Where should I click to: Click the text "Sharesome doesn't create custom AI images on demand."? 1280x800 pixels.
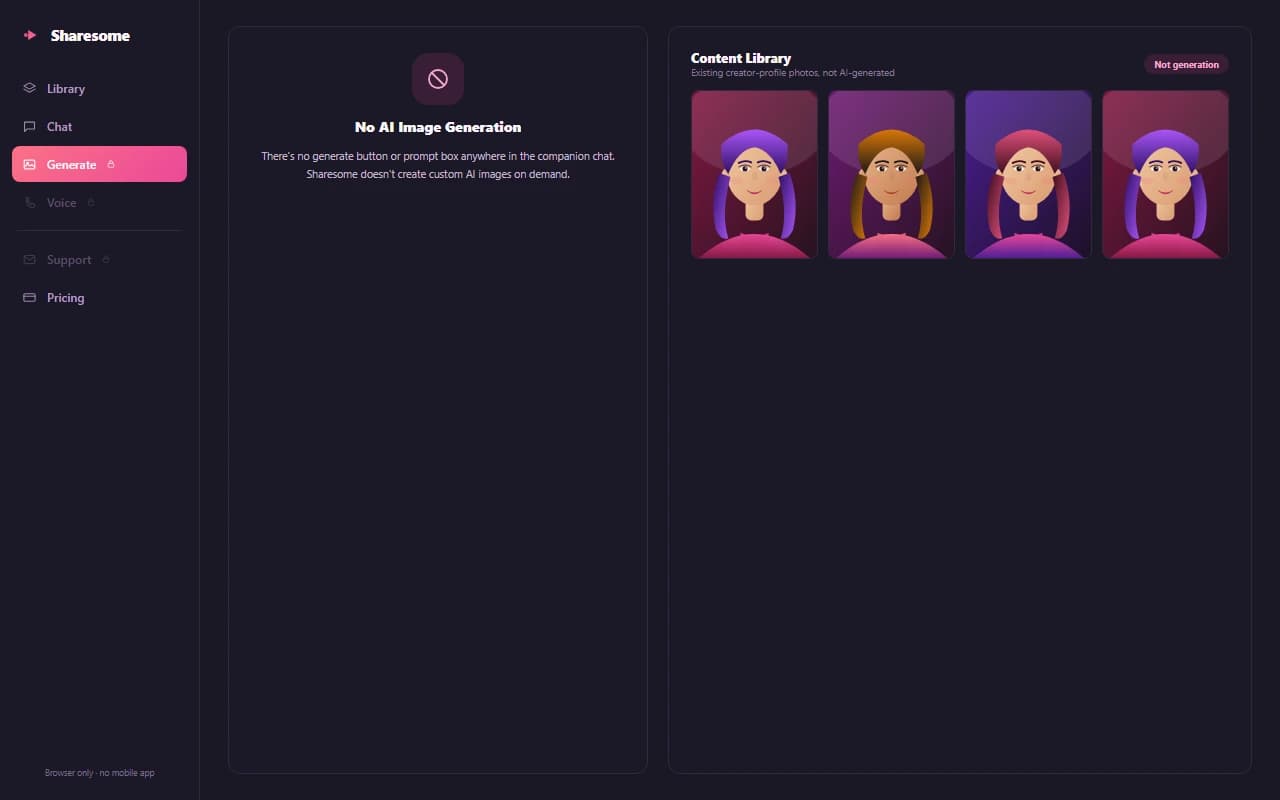pos(438,174)
